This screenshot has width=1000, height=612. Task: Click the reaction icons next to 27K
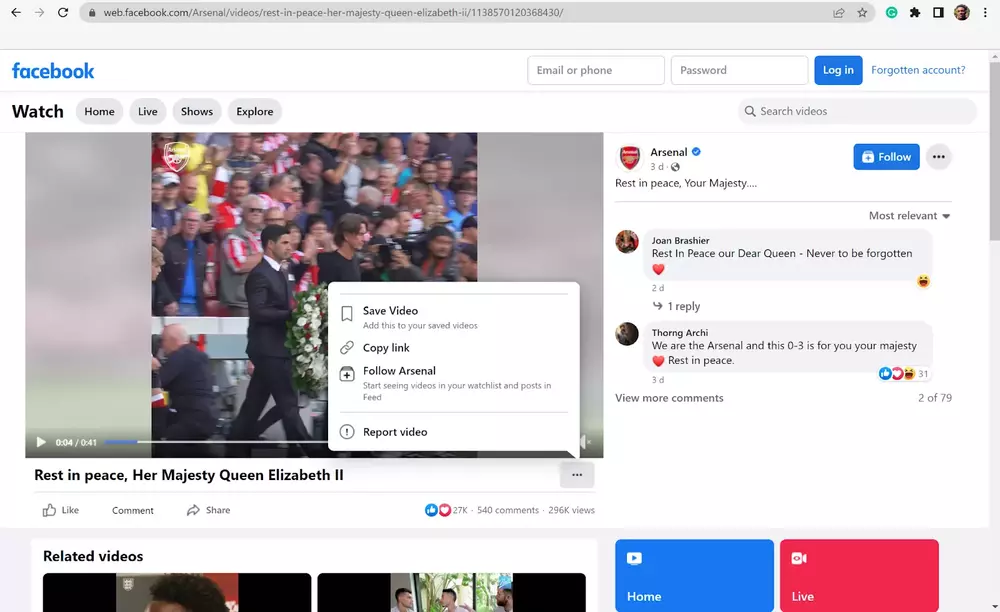tap(438, 510)
